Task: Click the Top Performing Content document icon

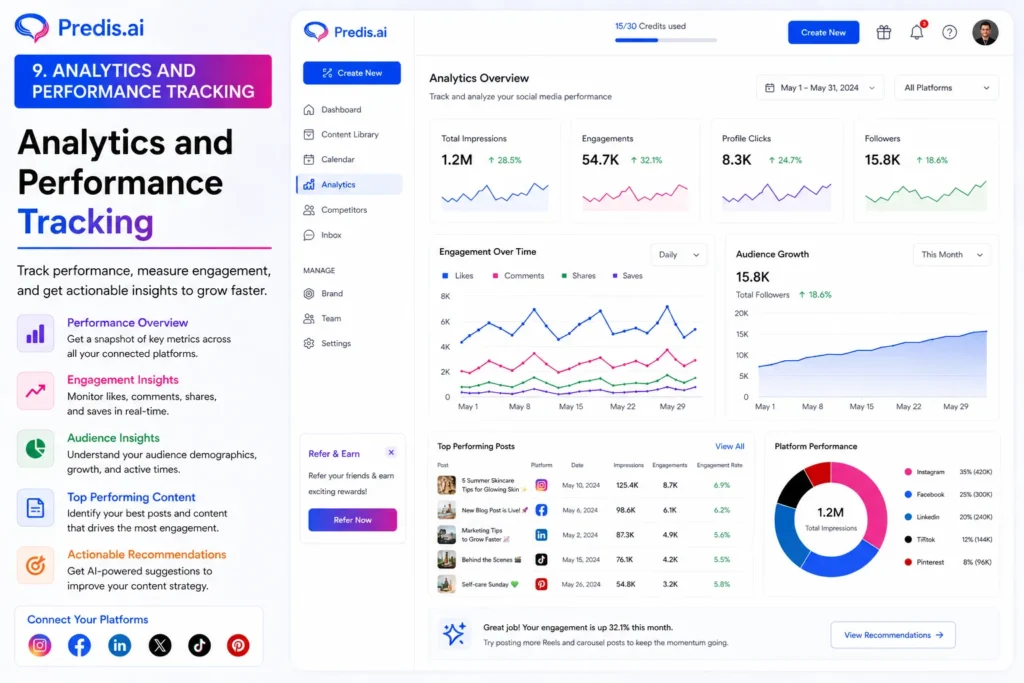Action: tap(35, 507)
